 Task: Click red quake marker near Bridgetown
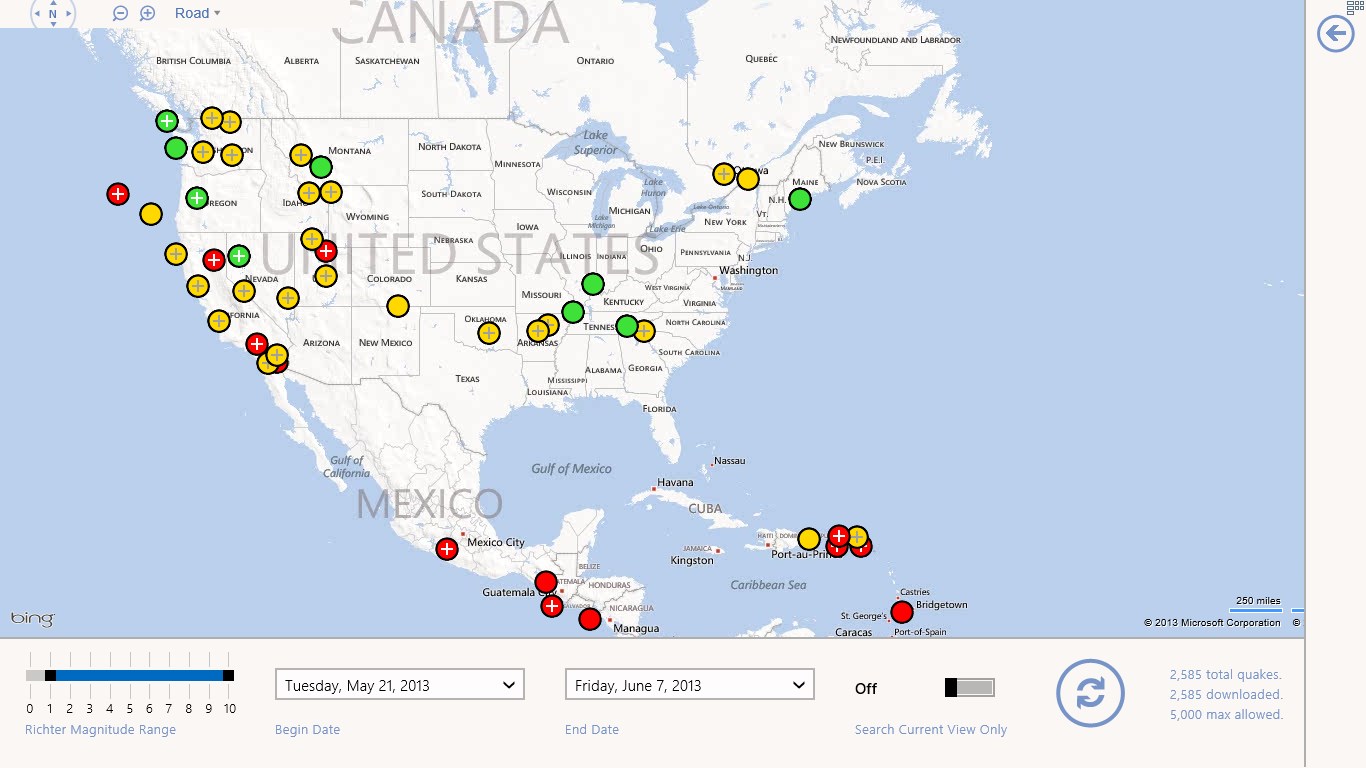click(902, 612)
